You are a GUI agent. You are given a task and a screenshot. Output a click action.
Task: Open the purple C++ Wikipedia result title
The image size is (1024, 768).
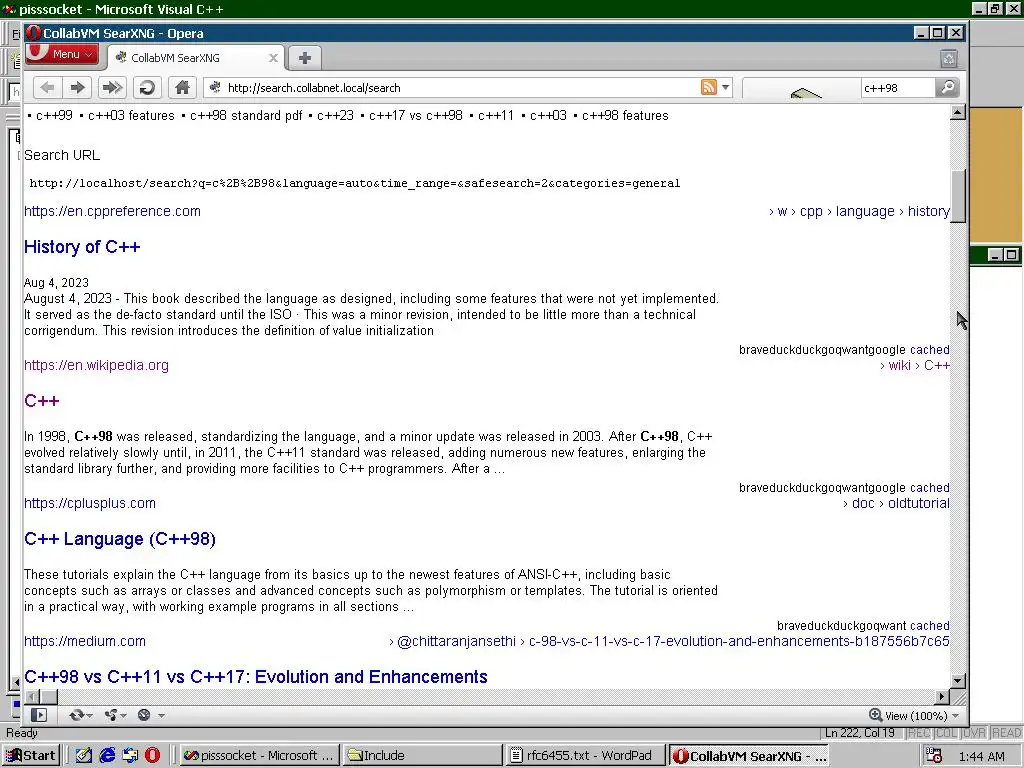(42, 400)
